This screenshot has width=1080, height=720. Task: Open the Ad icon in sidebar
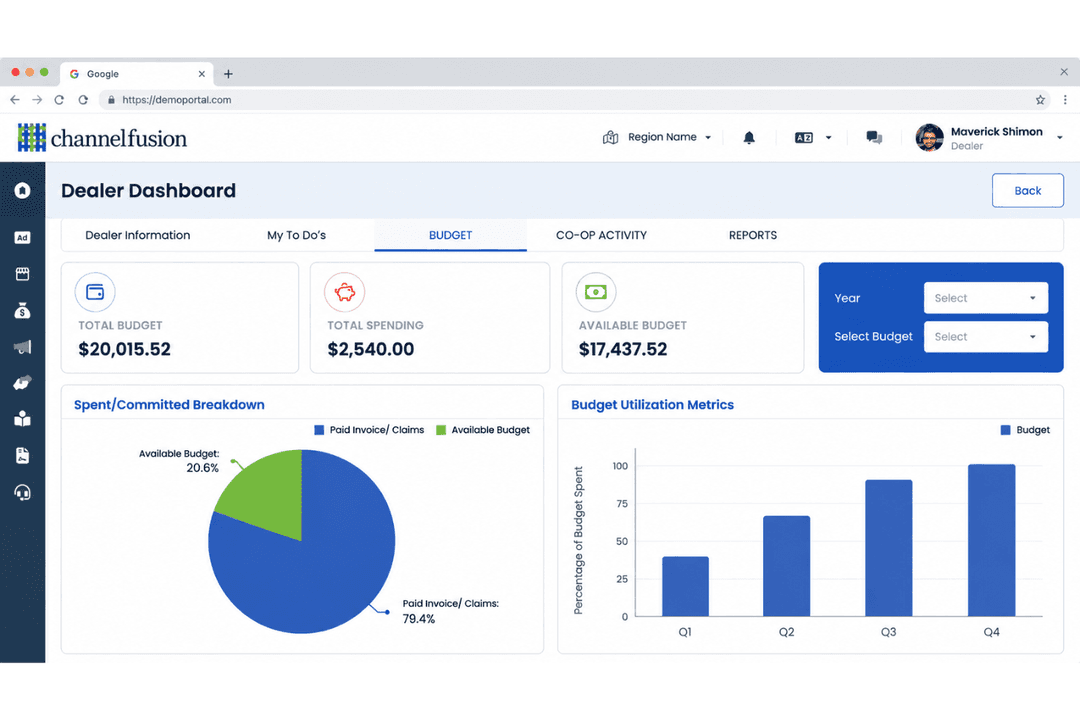22,238
